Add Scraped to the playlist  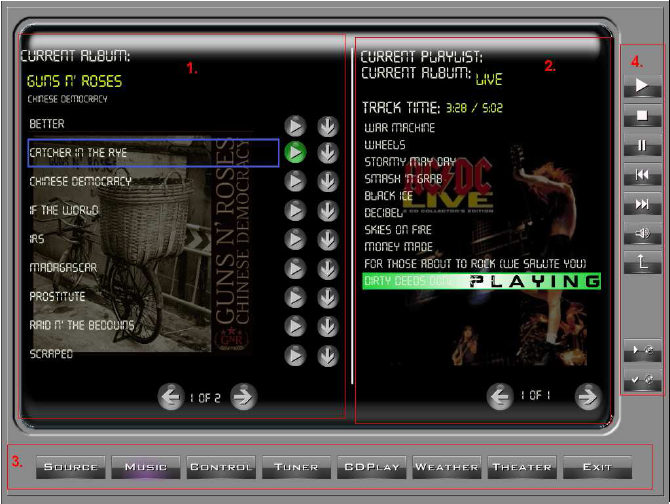pyautogui.click(x=328, y=355)
